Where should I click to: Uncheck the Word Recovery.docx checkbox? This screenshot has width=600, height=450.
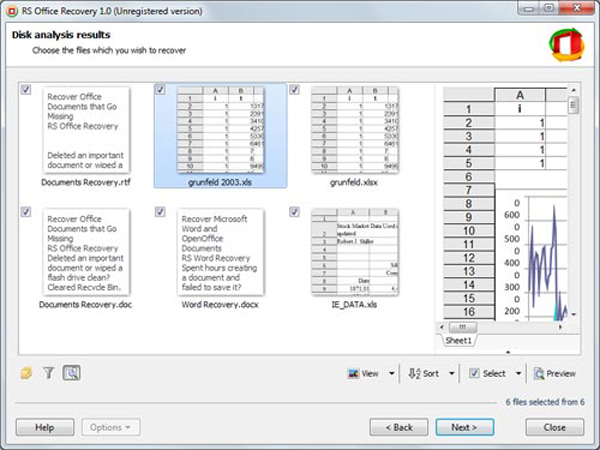click(160, 212)
